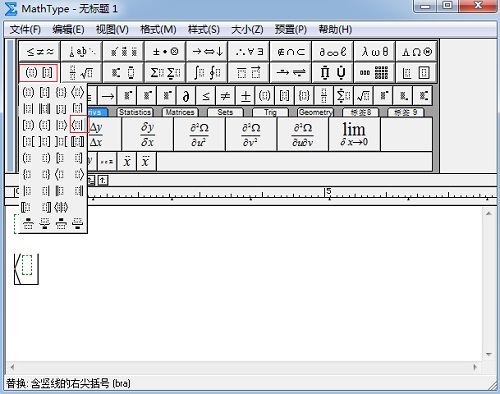Expand the arrow symbols palette (→ ⇔ ↓)
The height and width of the screenshot is (394, 500).
(x=207, y=52)
